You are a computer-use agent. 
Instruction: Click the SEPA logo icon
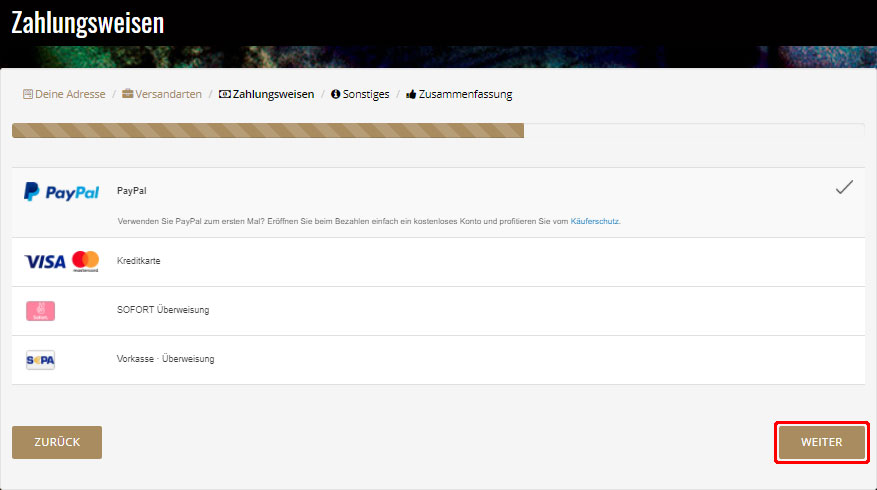point(40,359)
